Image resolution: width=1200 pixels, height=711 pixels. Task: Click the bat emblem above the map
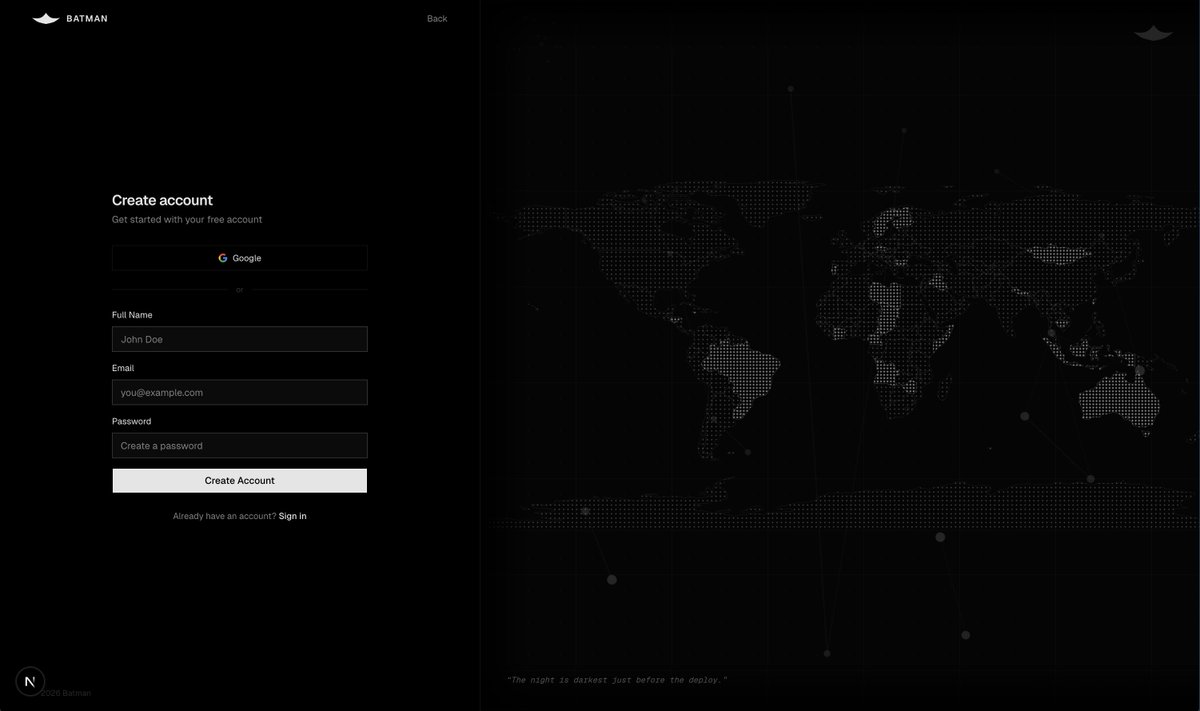pyautogui.click(x=1153, y=33)
